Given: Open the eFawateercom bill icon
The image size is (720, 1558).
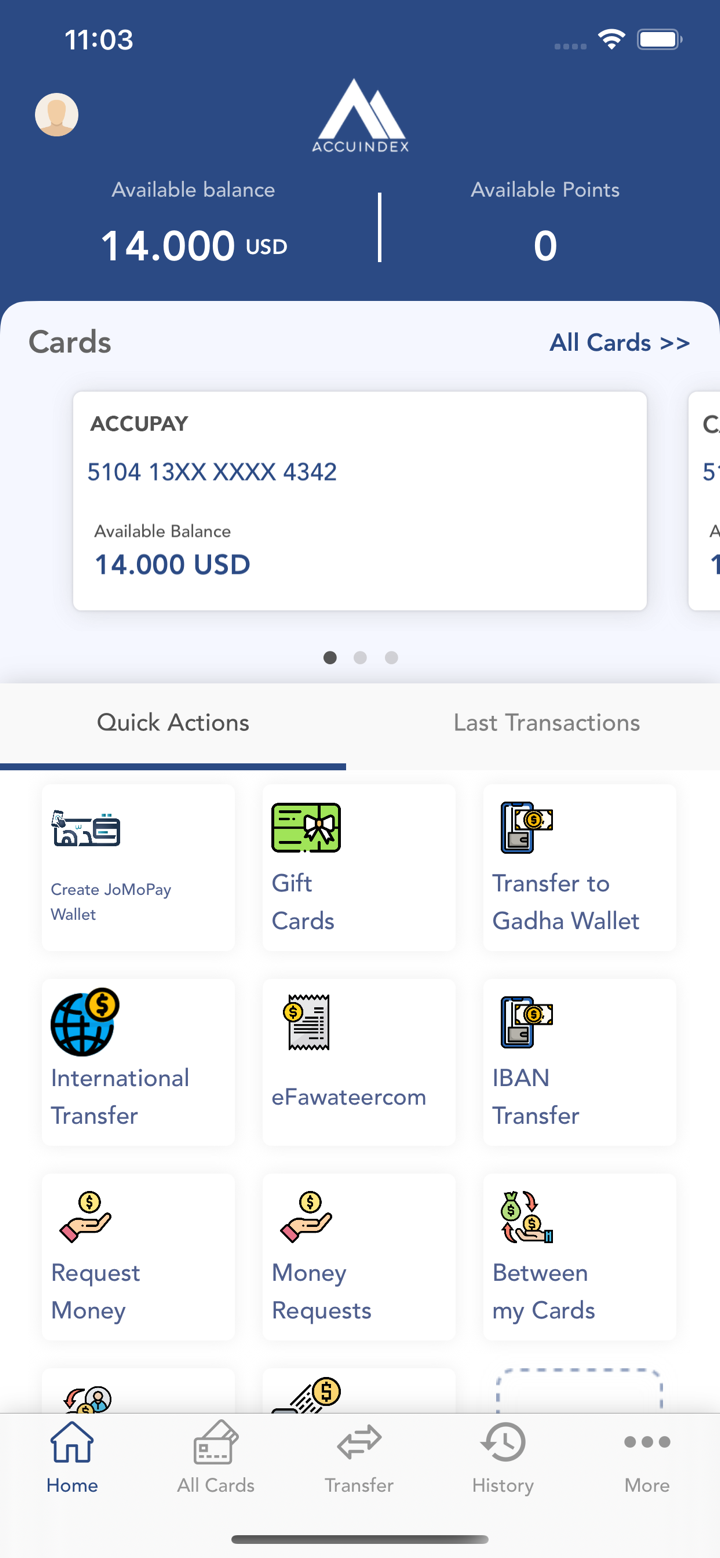Looking at the screenshot, I should coord(307,1022).
